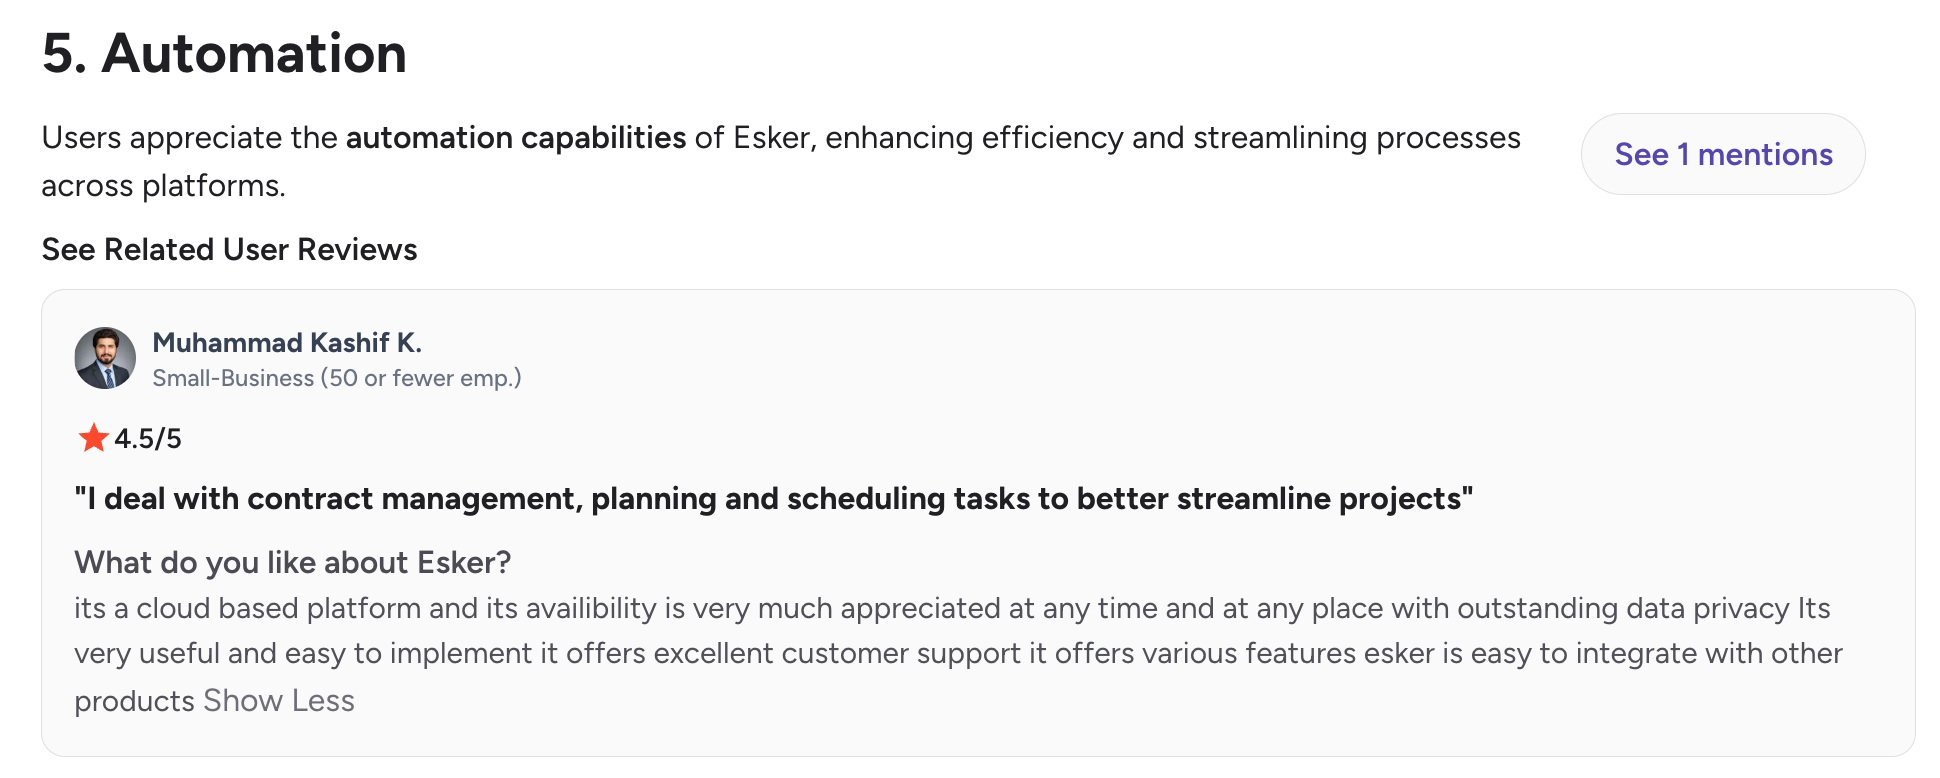
Task: Click the word "products" before Show Less
Action: click(135, 702)
